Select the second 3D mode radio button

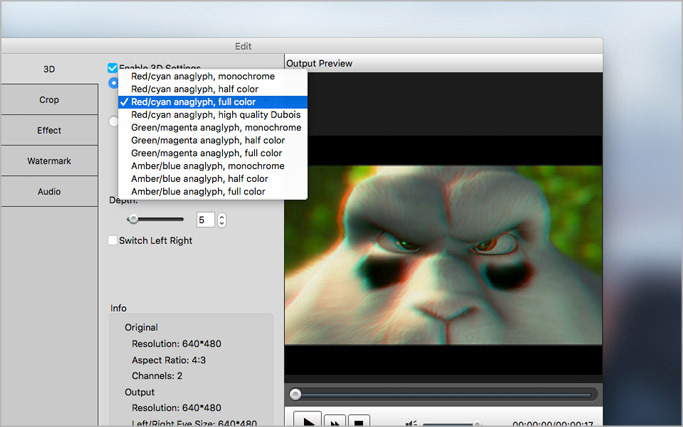pos(113,121)
